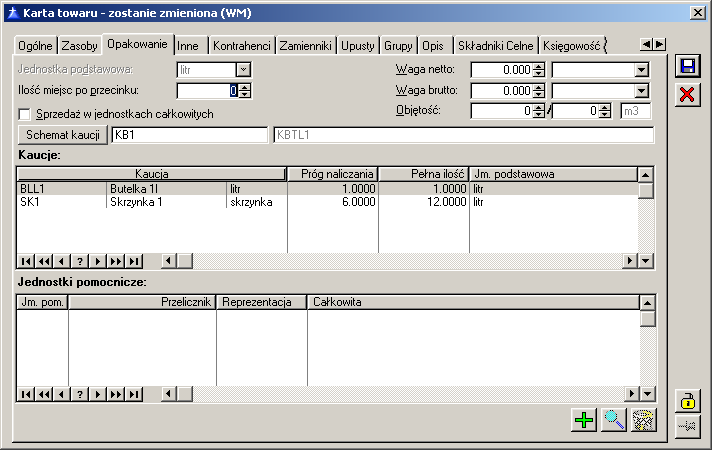Click Pełna ilość column header
Viewport: 712px width, 450px height.
[424, 174]
